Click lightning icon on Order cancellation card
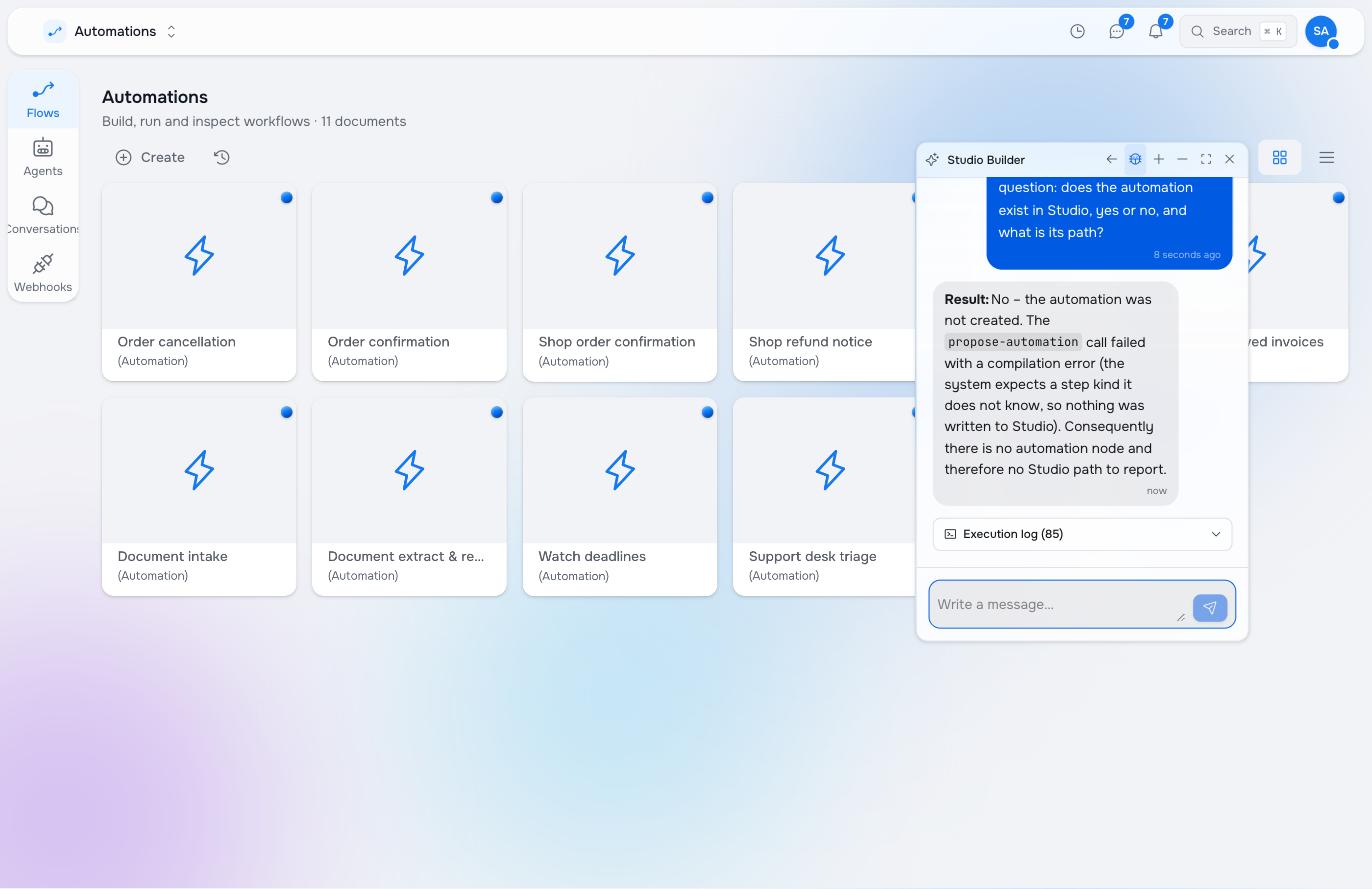The width and height of the screenshot is (1372, 889). [199, 256]
